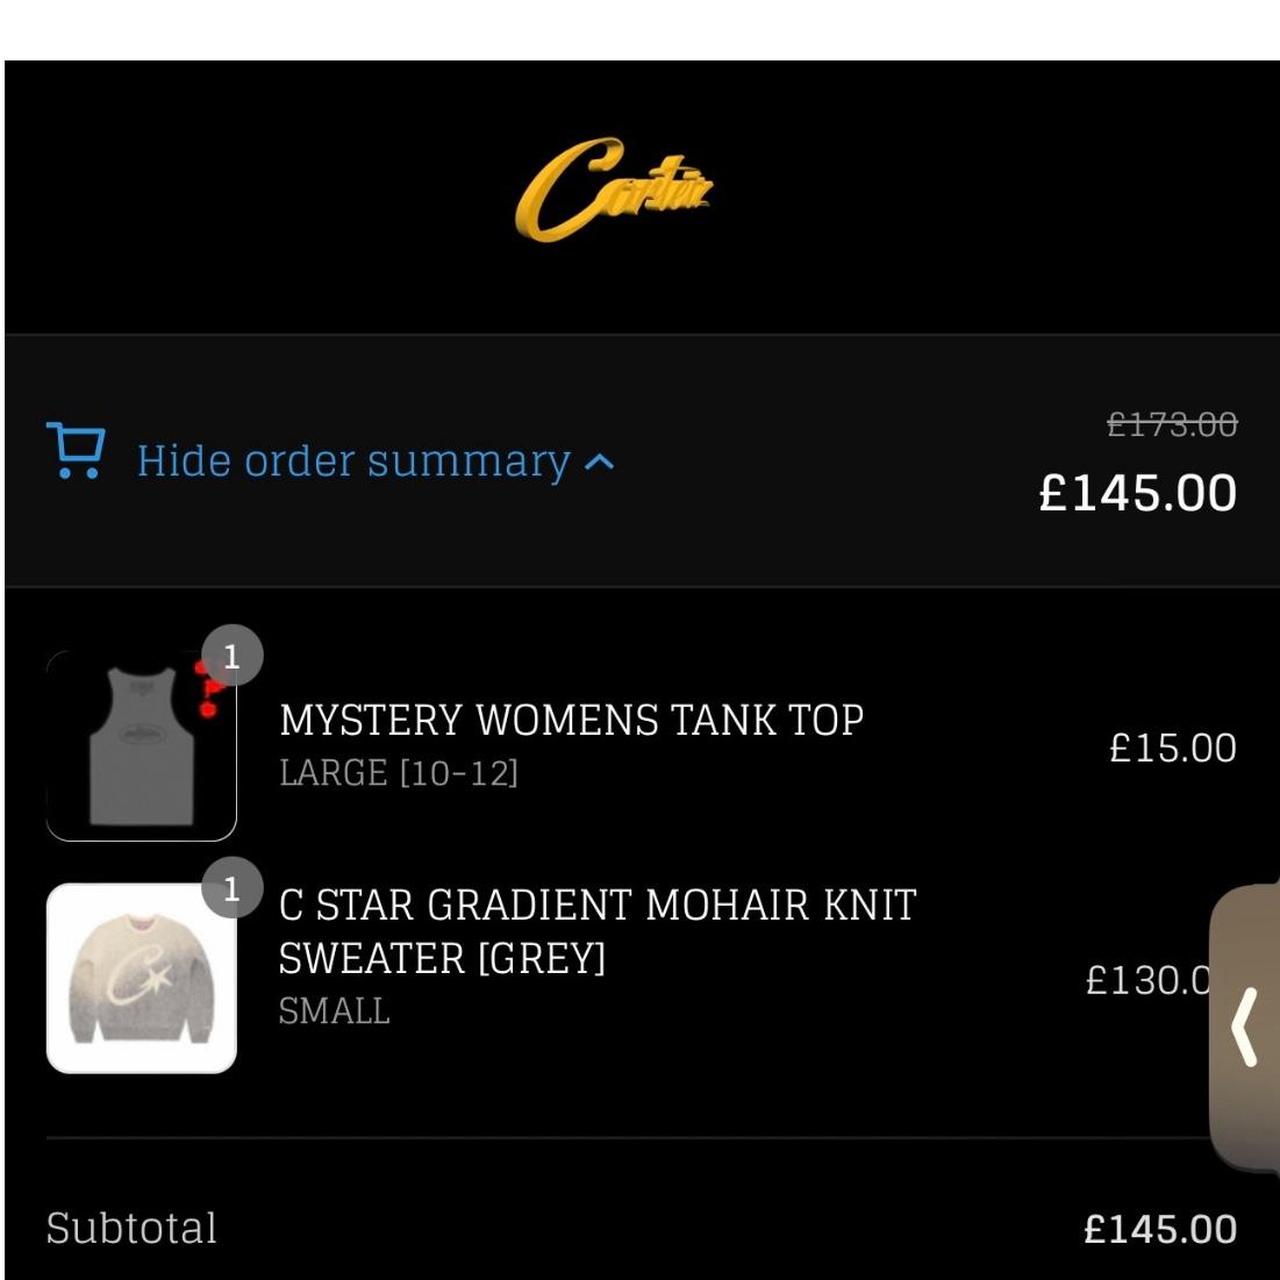Click the £145.00 order total at top
The height and width of the screenshot is (1280, 1280).
tap(1137, 493)
